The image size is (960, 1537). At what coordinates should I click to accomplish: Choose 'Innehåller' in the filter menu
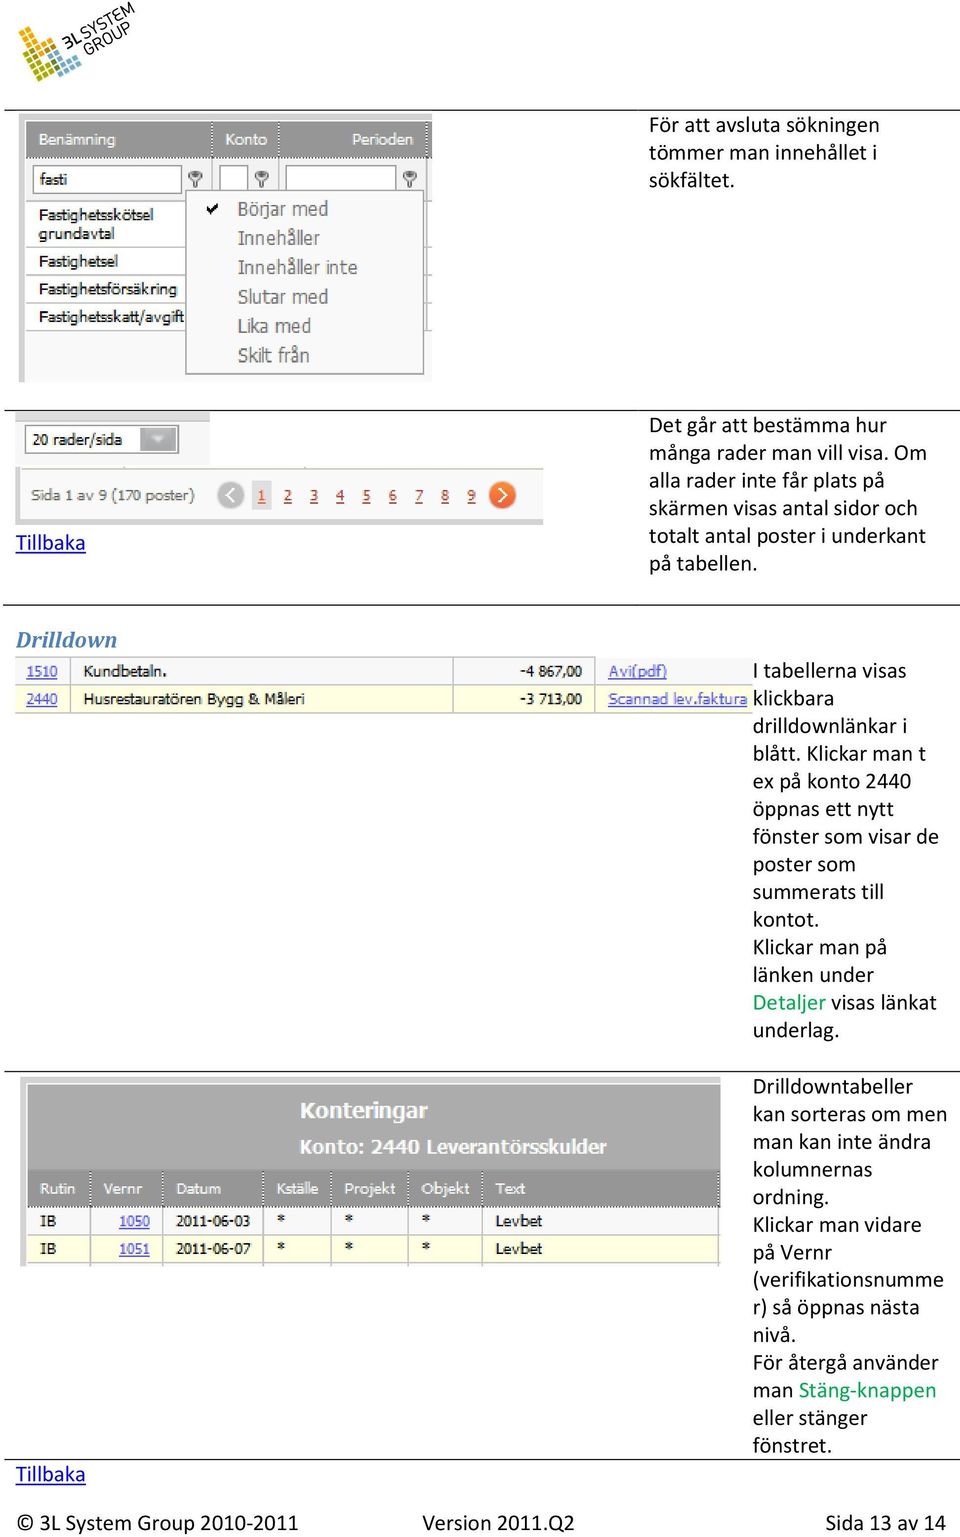pos(278,238)
